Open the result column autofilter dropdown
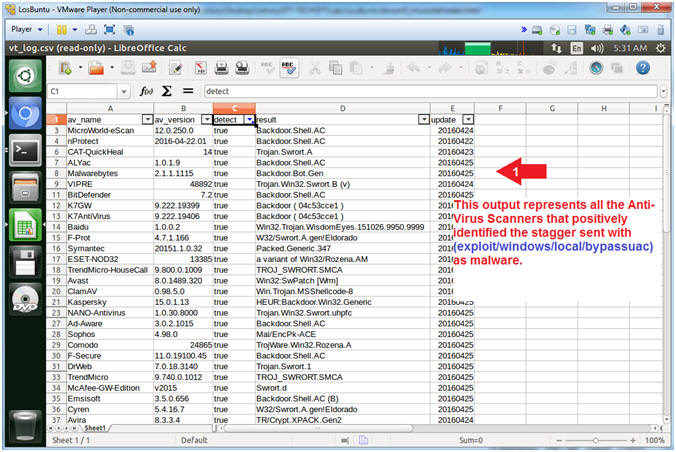Screen dimensions: 676x452 pos(424,119)
